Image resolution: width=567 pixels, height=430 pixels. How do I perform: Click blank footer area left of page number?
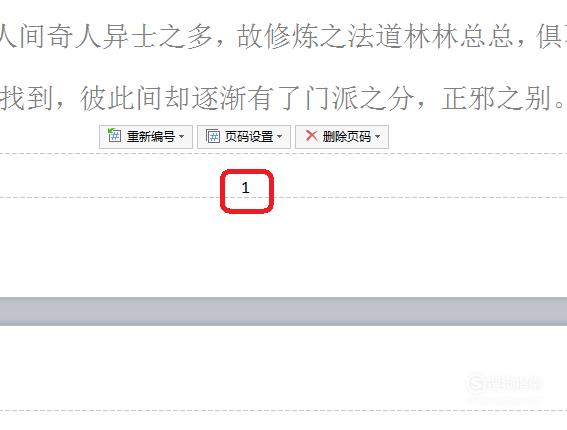click(108, 175)
